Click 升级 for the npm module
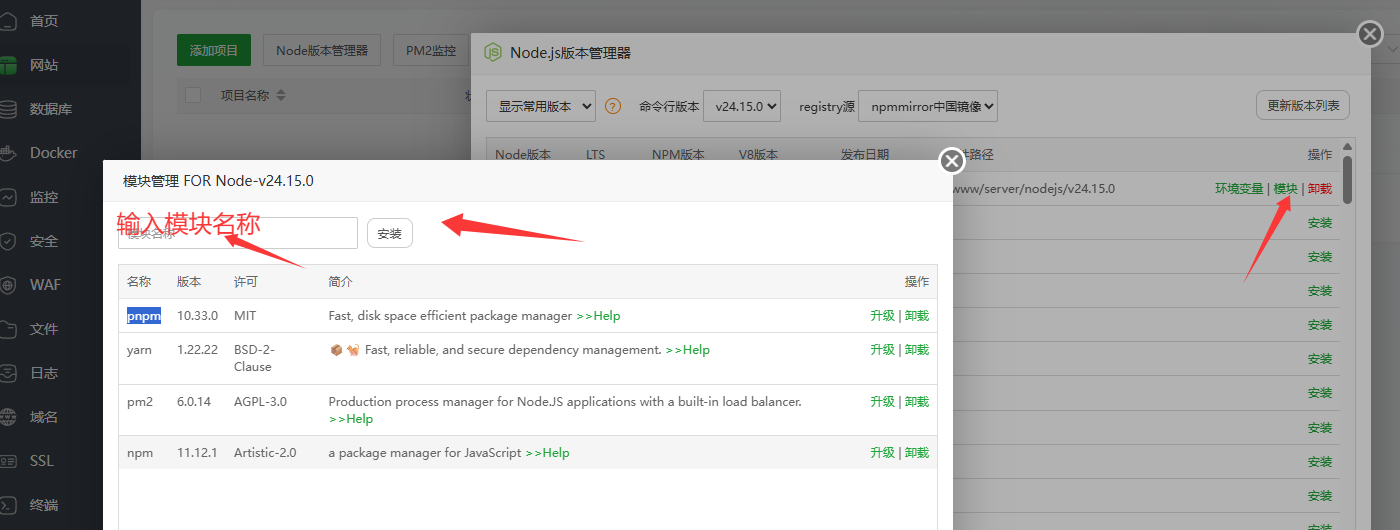1400x530 pixels. click(x=882, y=453)
